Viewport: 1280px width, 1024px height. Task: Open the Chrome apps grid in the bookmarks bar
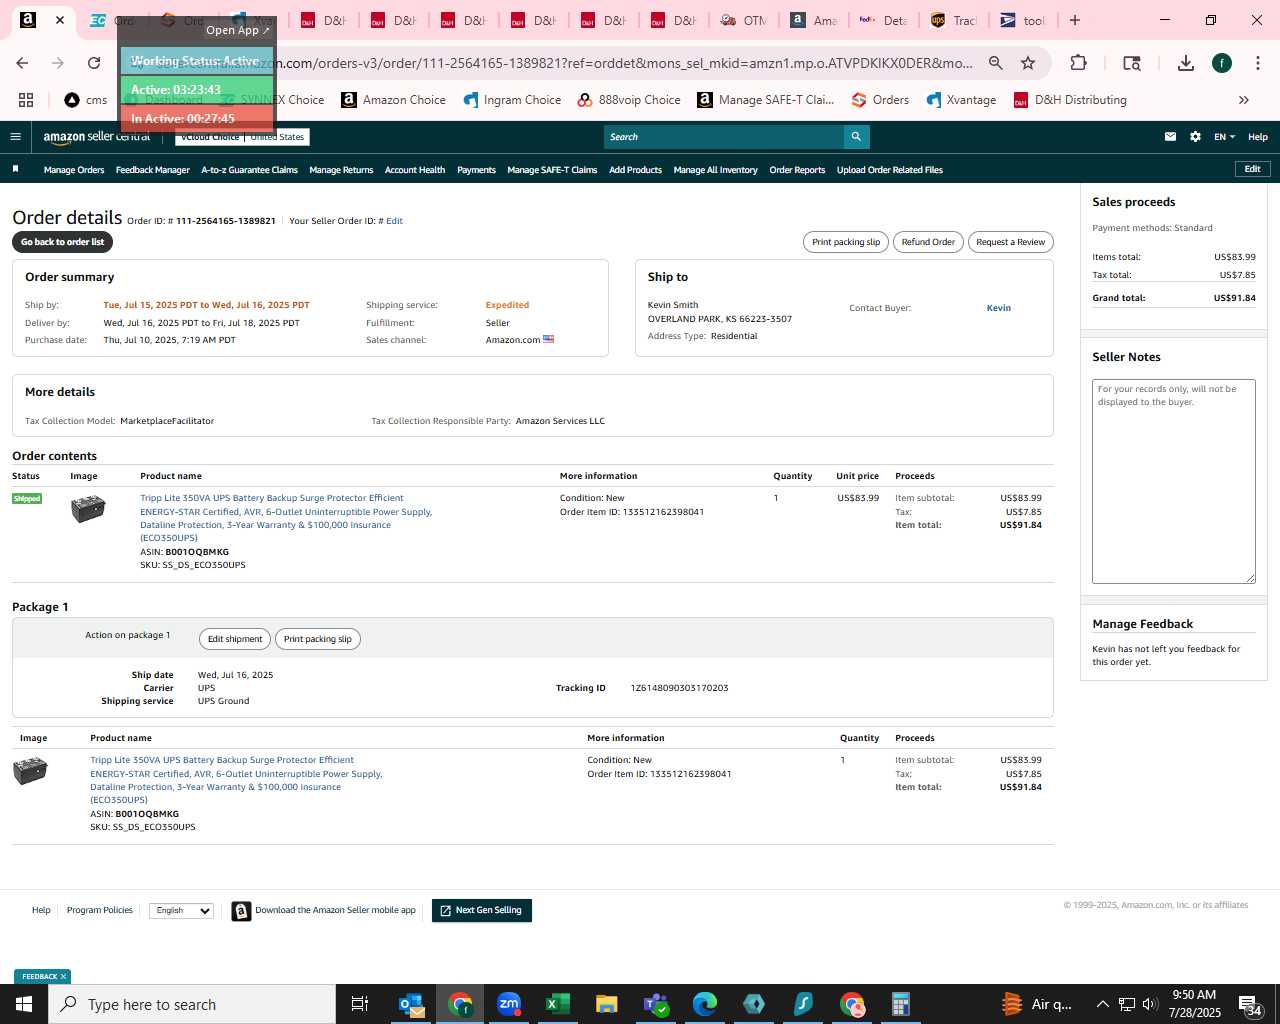click(x=26, y=100)
